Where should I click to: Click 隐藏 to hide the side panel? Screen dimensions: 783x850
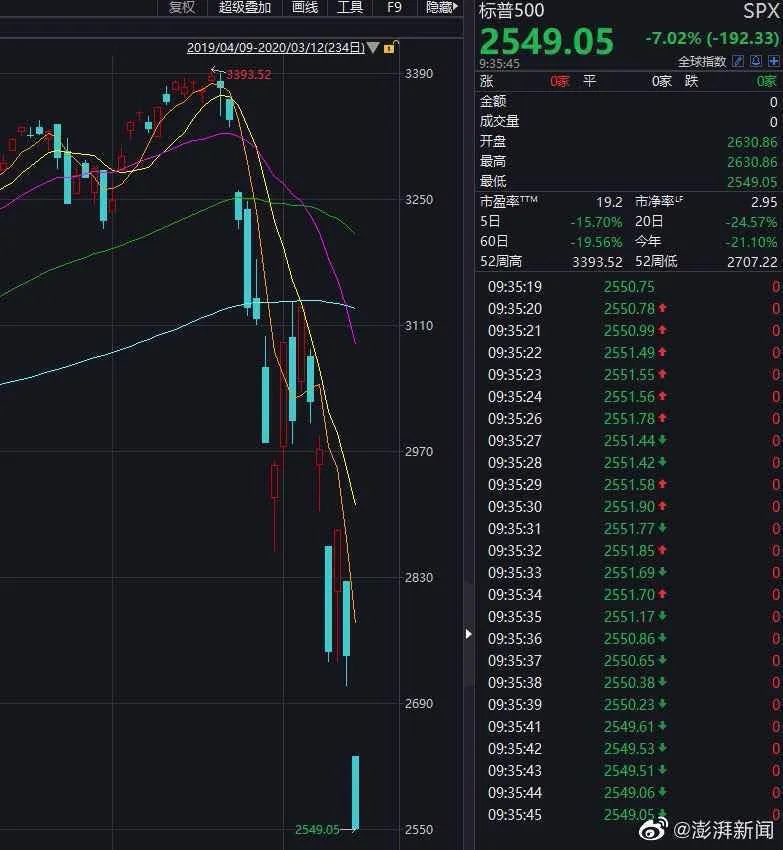pos(441,8)
